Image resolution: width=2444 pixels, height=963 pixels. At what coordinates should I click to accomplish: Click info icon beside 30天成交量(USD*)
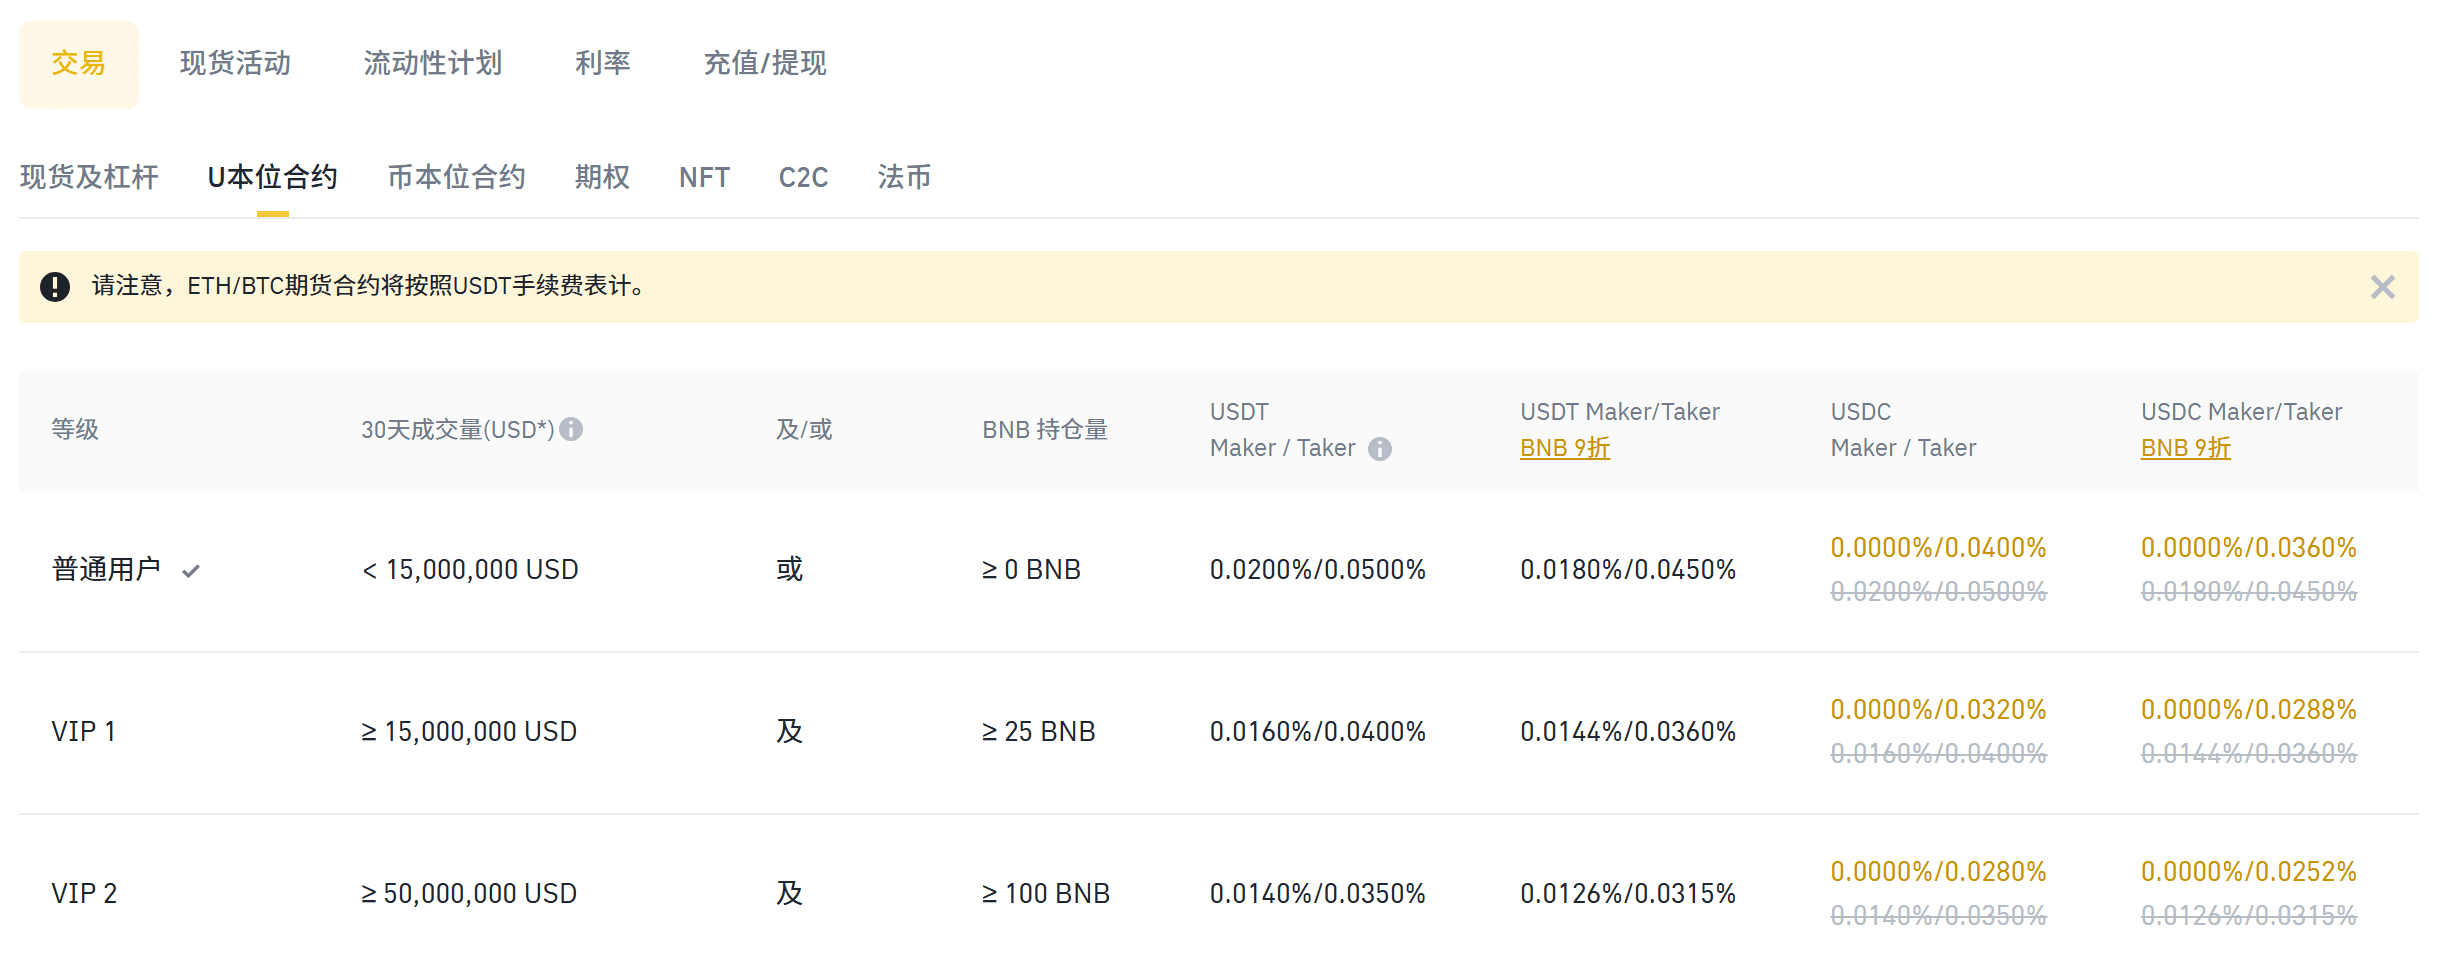click(x=571, y=429)
